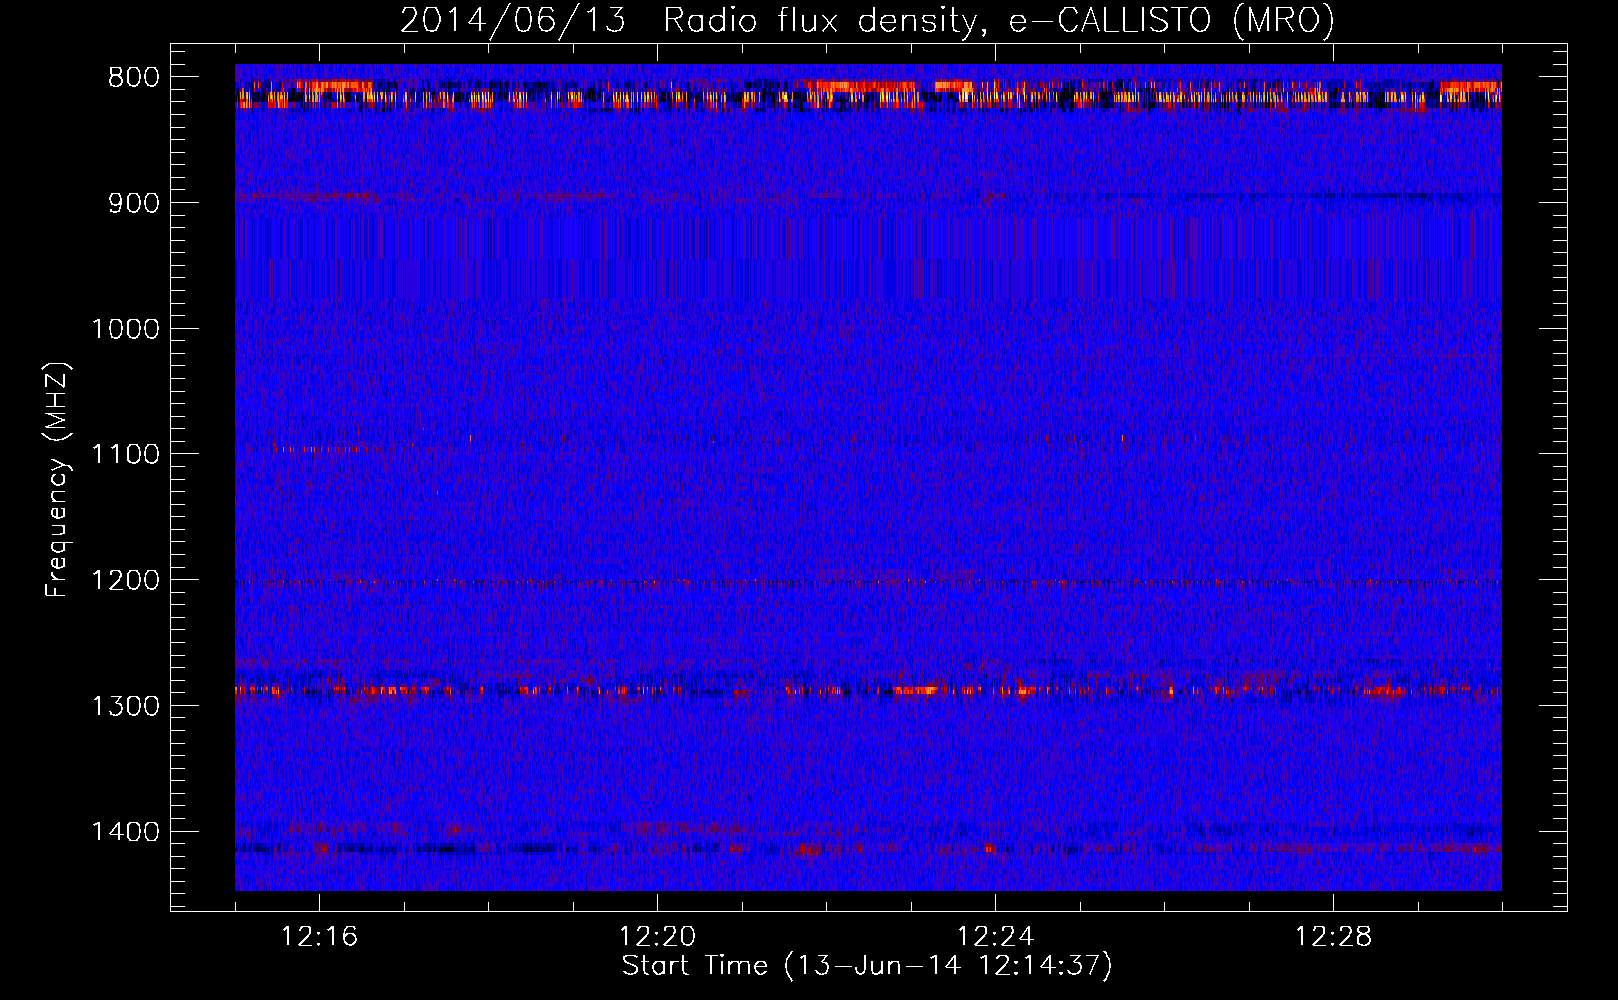This screenshot has height=1000, width=1618.
Task: Select the 12:16 time axis label
Action: click(319, 937)
